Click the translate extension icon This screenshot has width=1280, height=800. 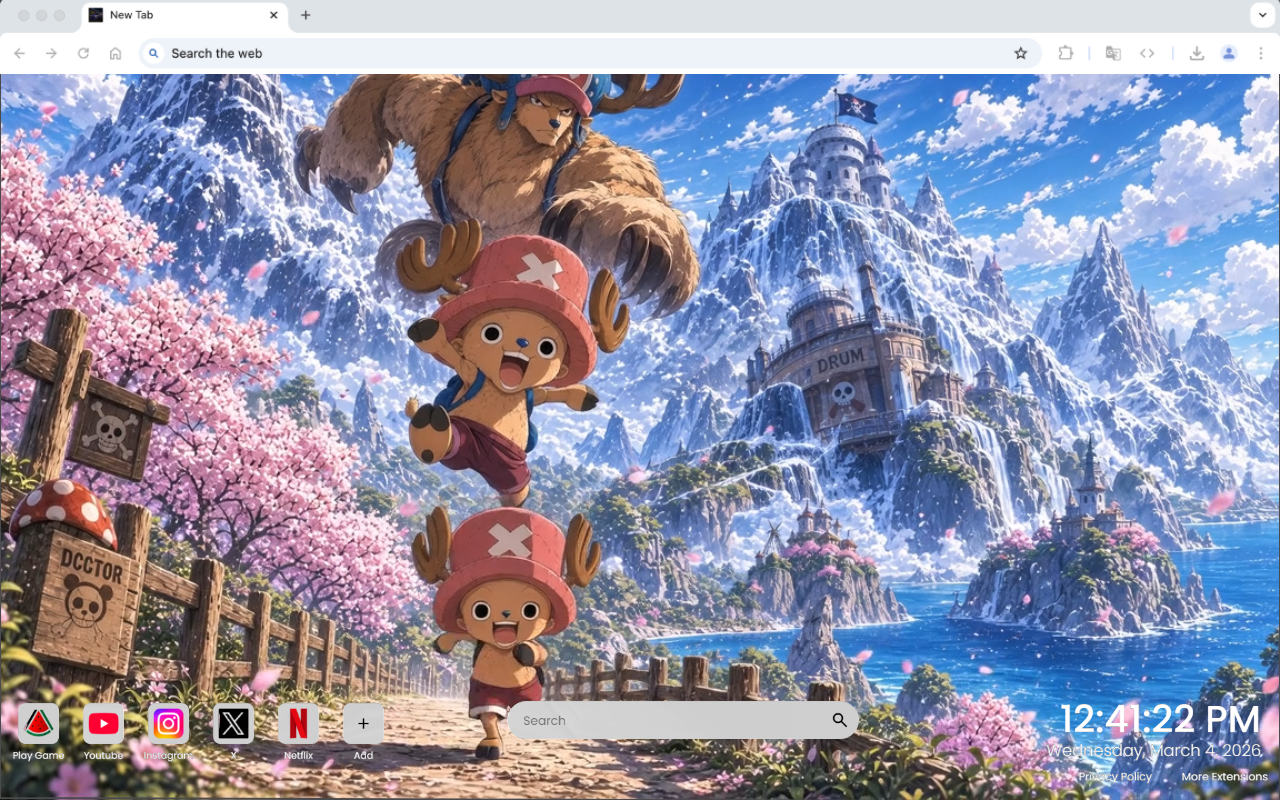tap(1113, 53)
